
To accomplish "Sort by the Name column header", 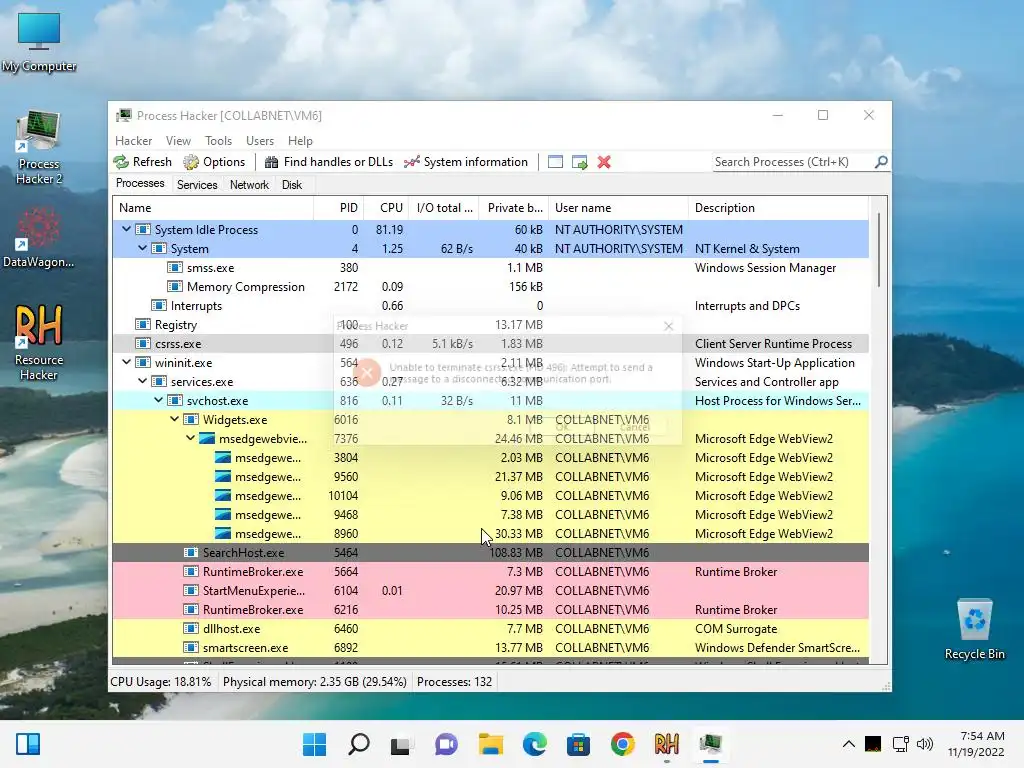I will click(213, 208).
